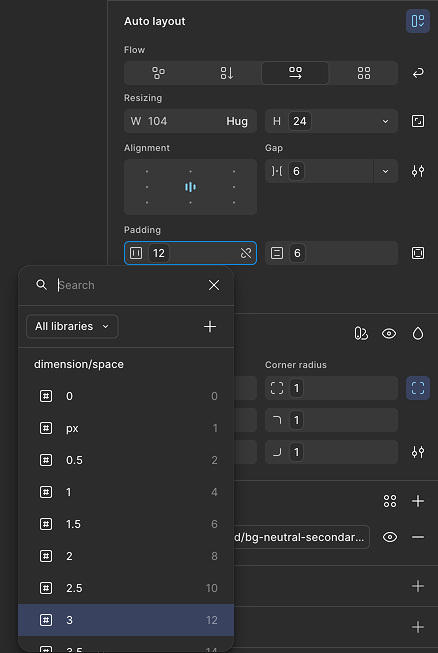Open the height resizing dropdown chevron
This screenshot has height=653, width=438.
click(x=385, y=122)
